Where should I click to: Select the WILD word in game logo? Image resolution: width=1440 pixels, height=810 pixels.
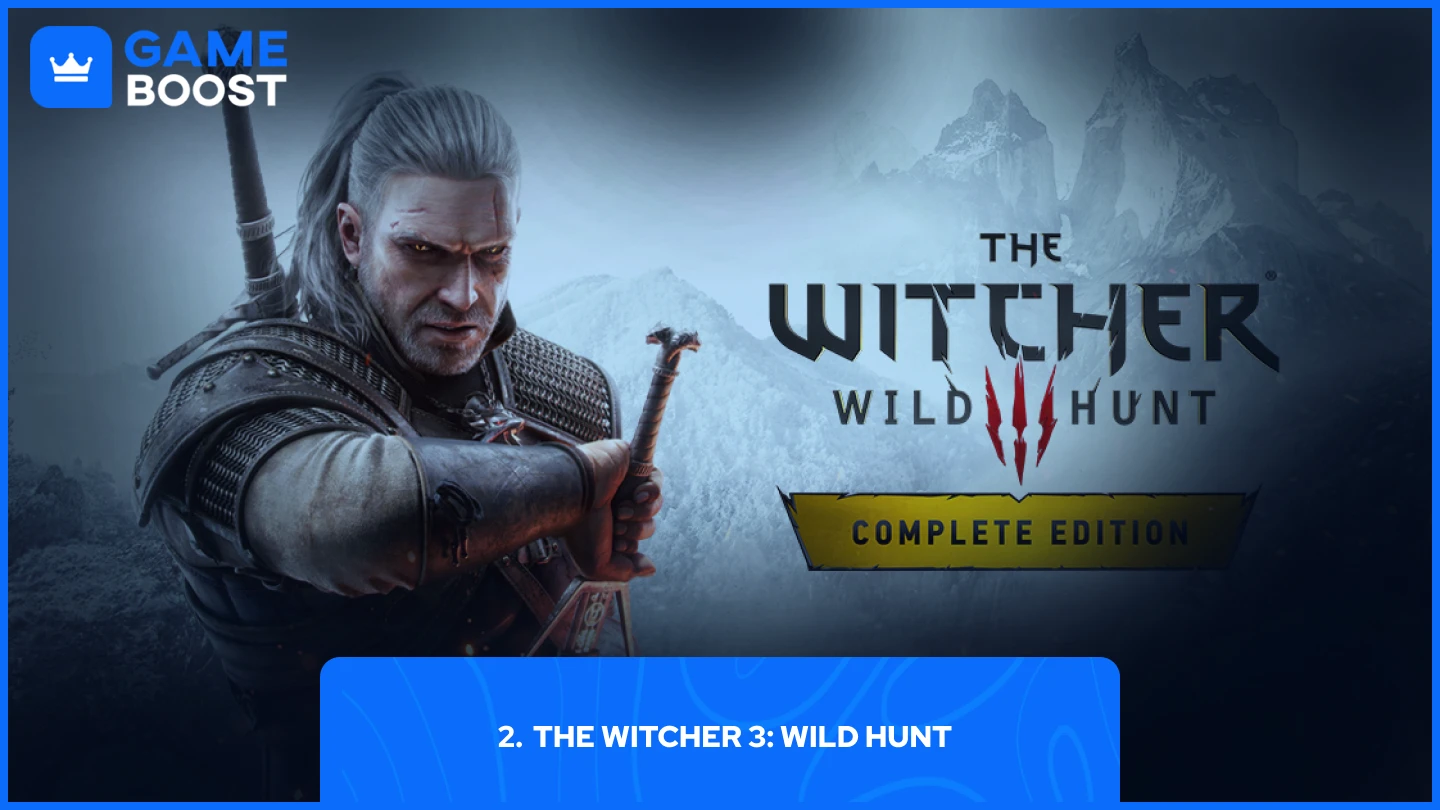point(902,408)
